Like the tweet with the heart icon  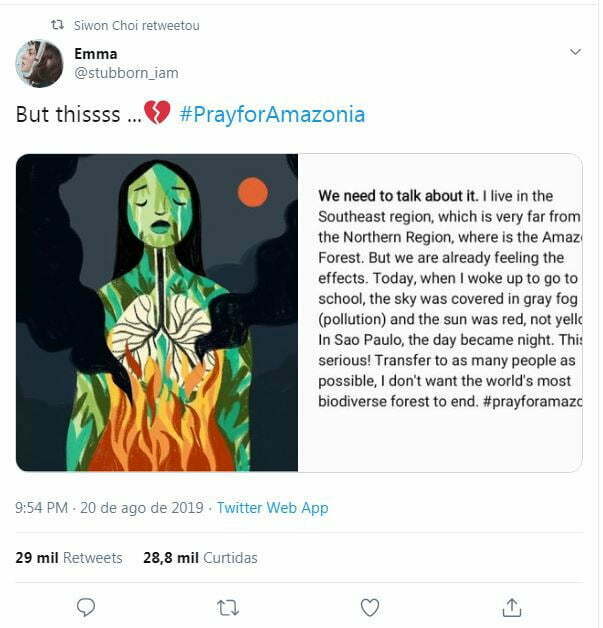coord(370,606)
